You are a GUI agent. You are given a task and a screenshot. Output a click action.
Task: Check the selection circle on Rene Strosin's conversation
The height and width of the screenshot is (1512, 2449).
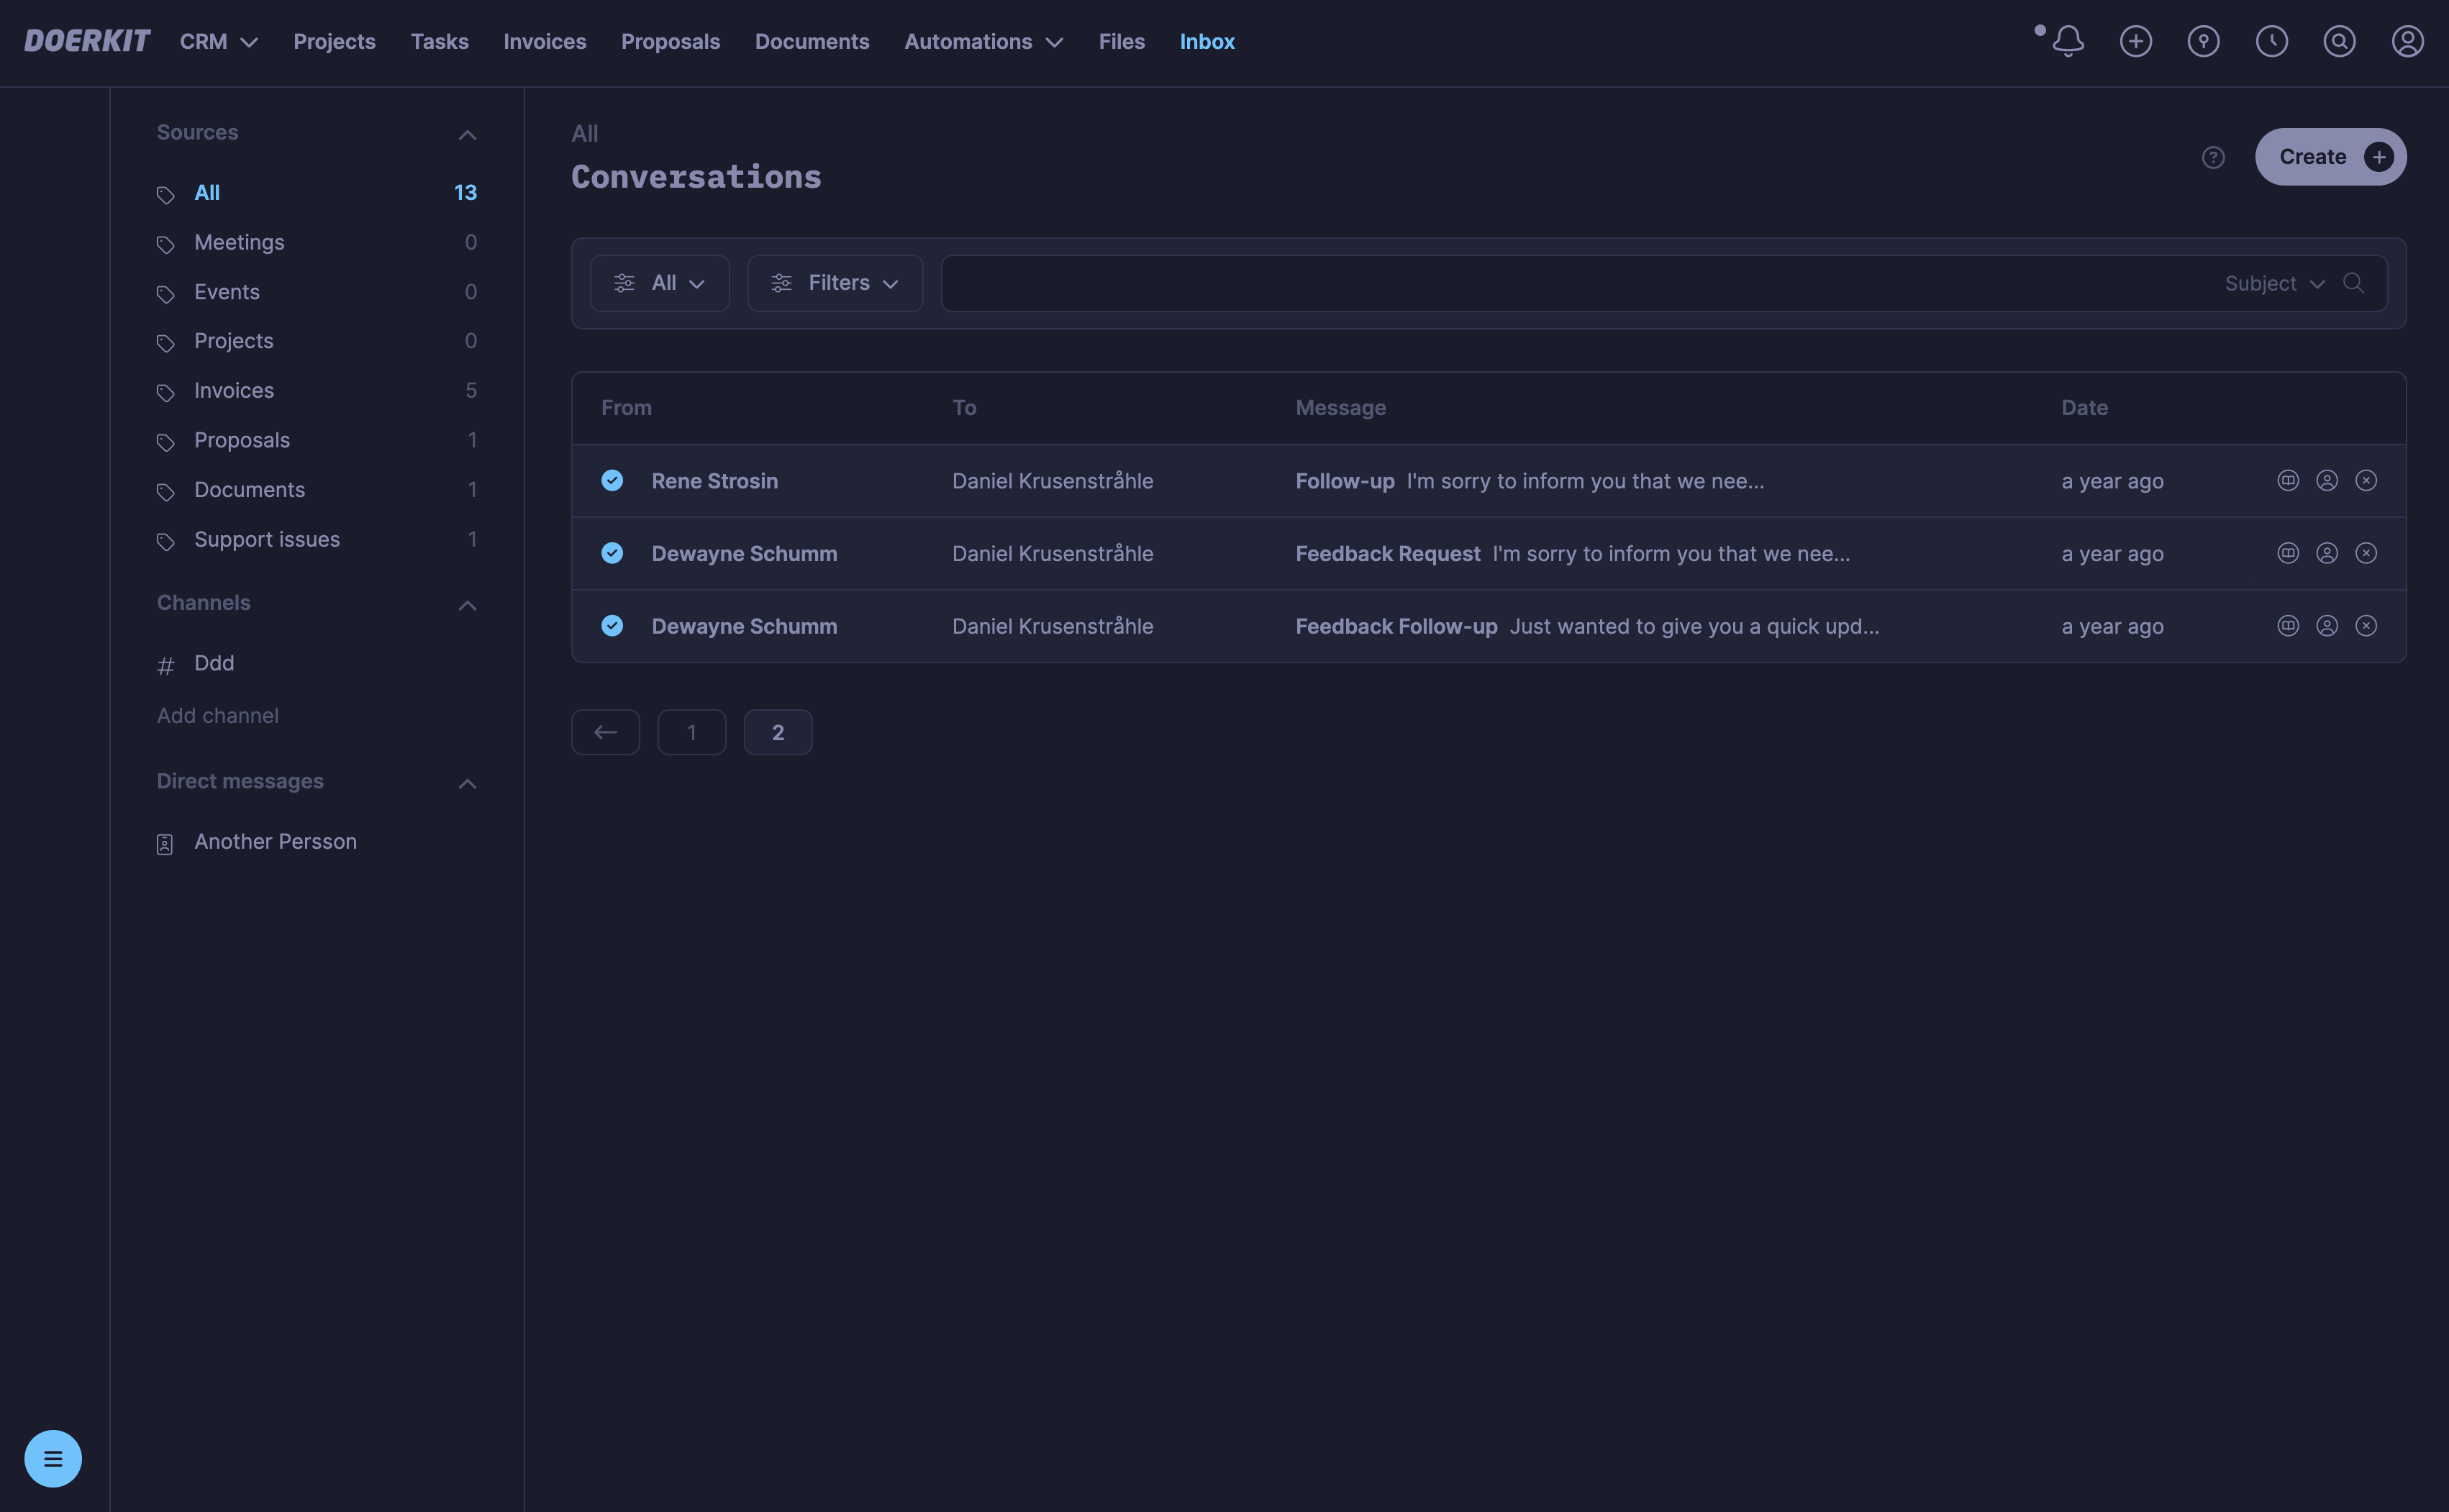(612, 480)
